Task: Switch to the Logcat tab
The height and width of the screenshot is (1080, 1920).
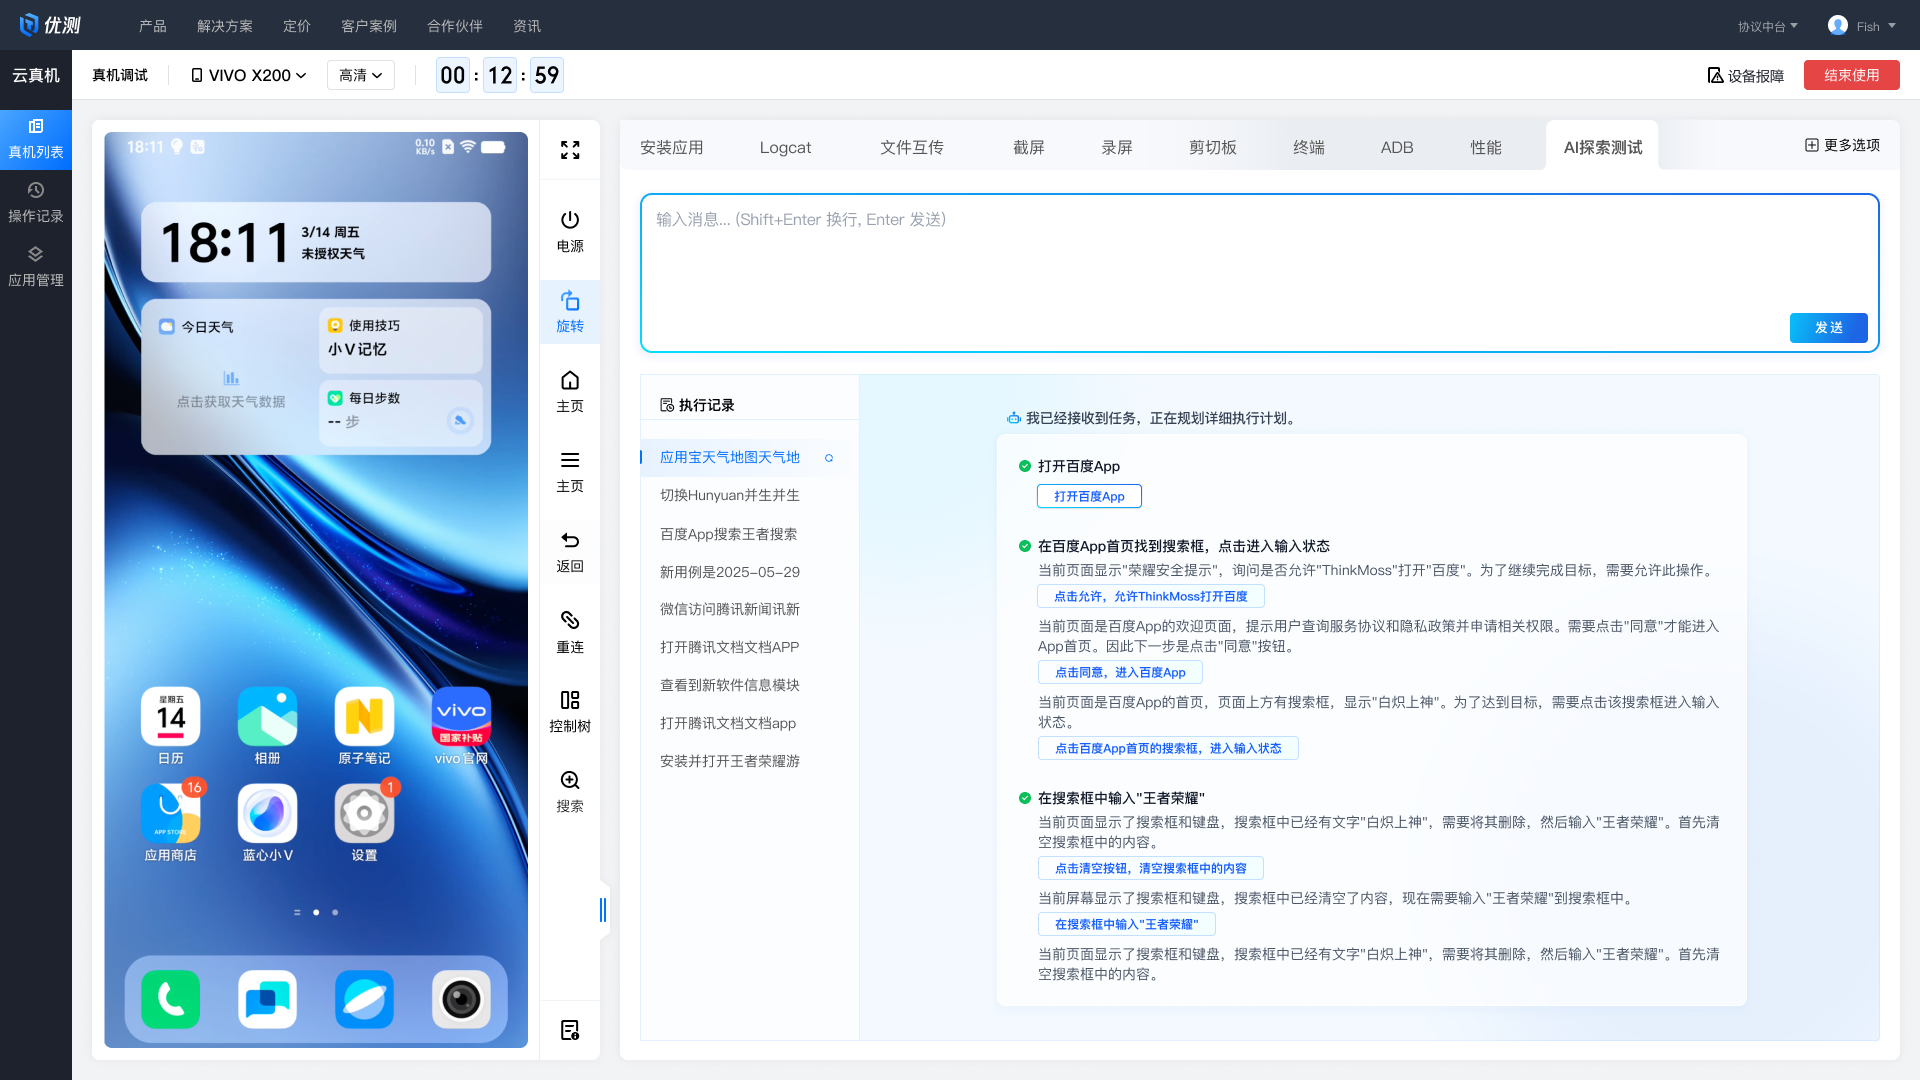Action: click(x=785, y=147)
